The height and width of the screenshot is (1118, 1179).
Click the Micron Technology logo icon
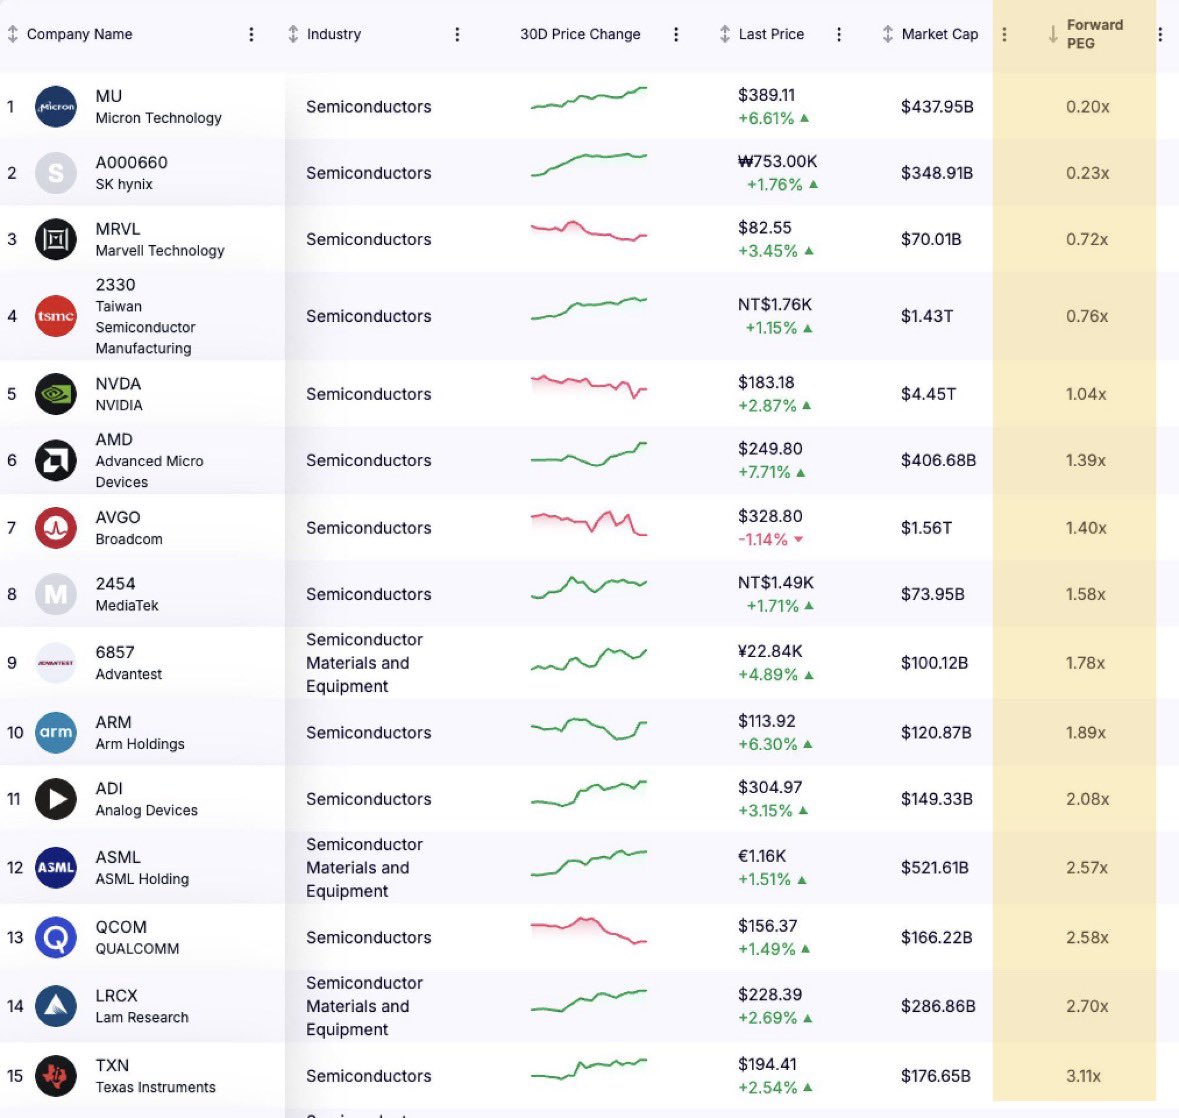point(56,106)
